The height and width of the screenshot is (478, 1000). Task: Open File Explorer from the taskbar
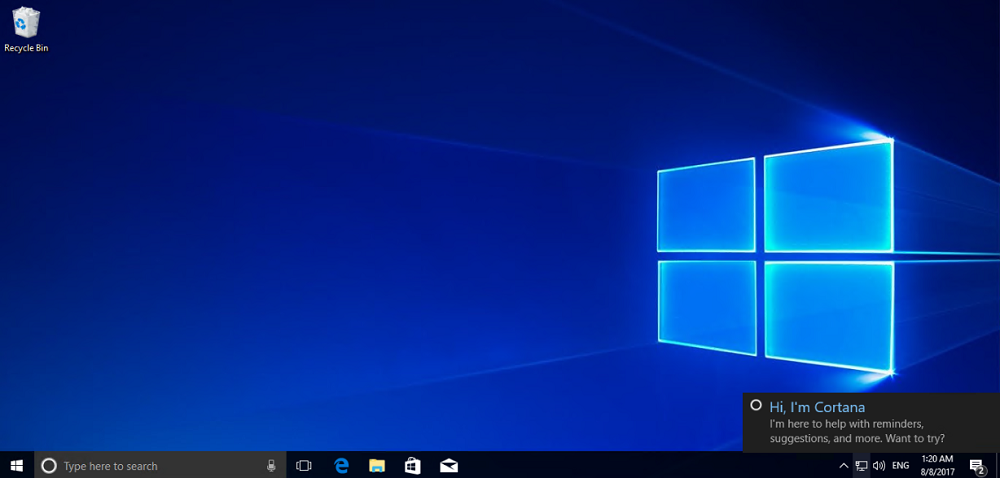[x=377, y=466]
